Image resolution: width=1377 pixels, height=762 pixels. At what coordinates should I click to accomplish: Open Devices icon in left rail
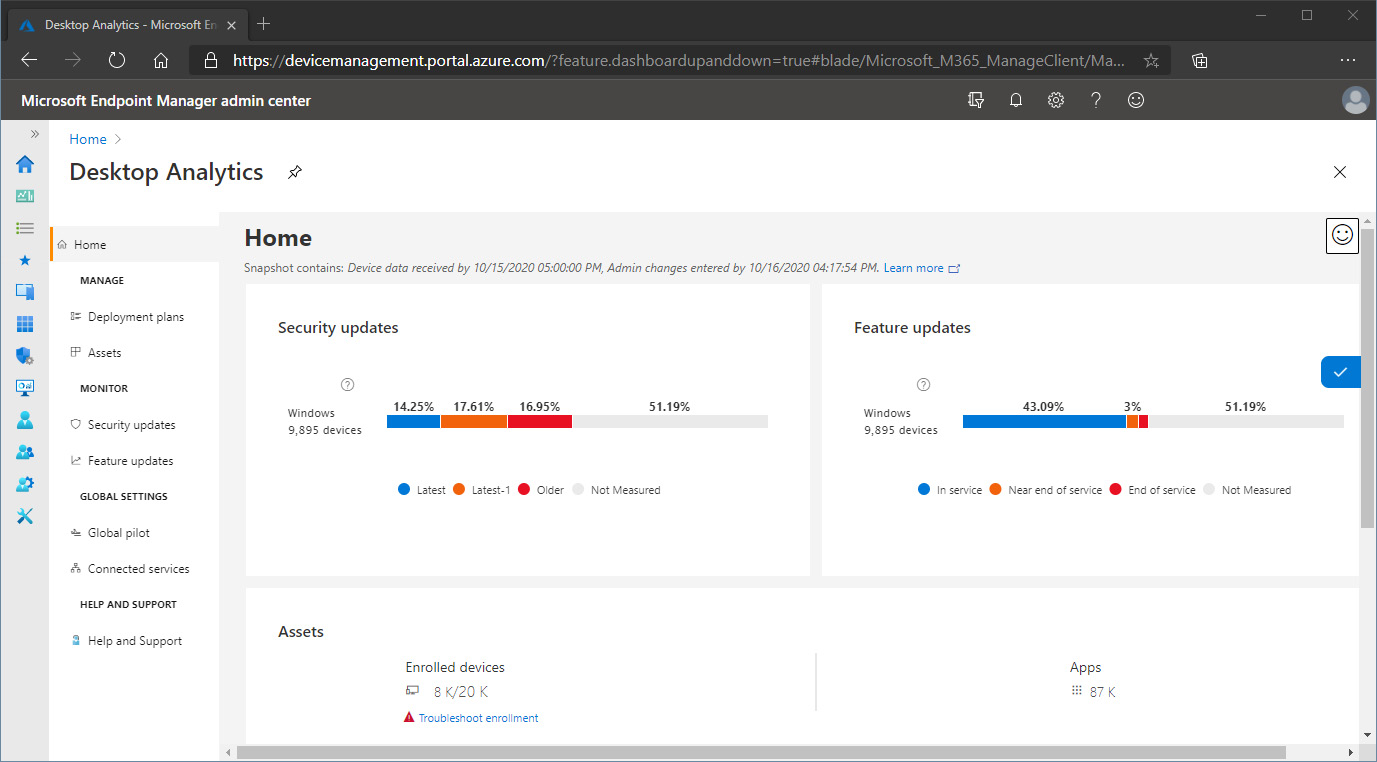point(25,292)
